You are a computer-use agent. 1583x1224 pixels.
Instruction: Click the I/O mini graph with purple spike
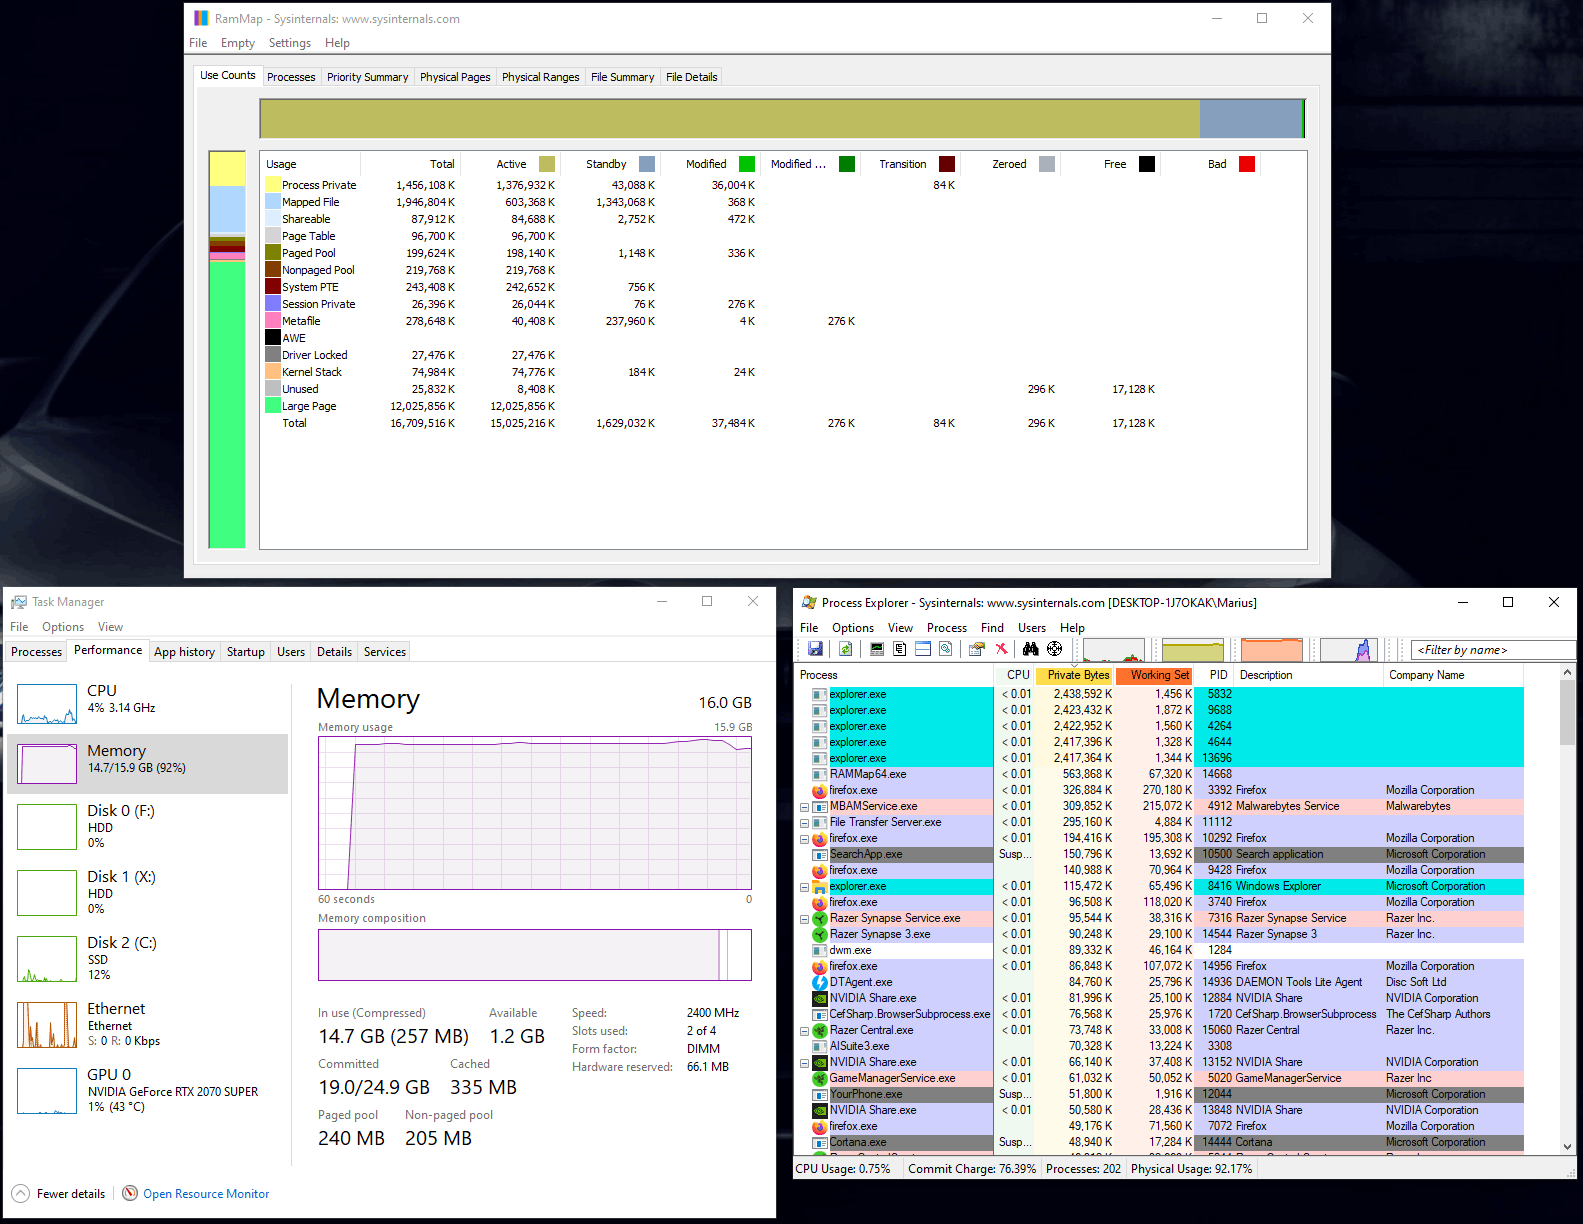pos(1349,650)
